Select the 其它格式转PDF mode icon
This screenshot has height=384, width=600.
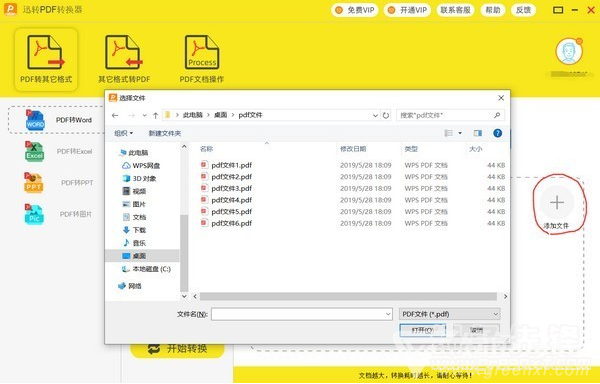tap(124, 52)
